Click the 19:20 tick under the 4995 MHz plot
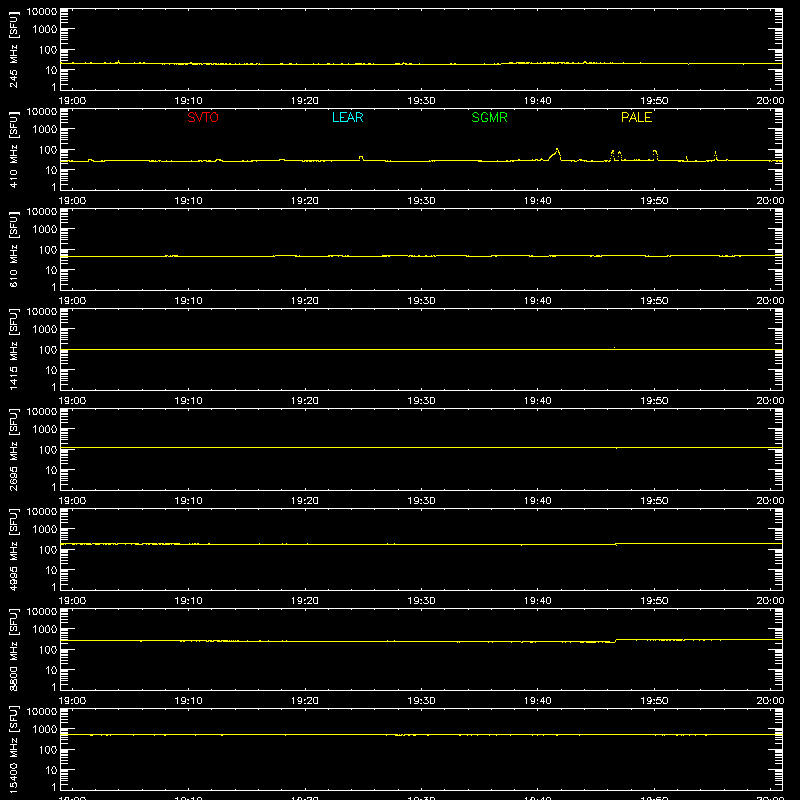 pyautogui.click(x=305, y=601)
